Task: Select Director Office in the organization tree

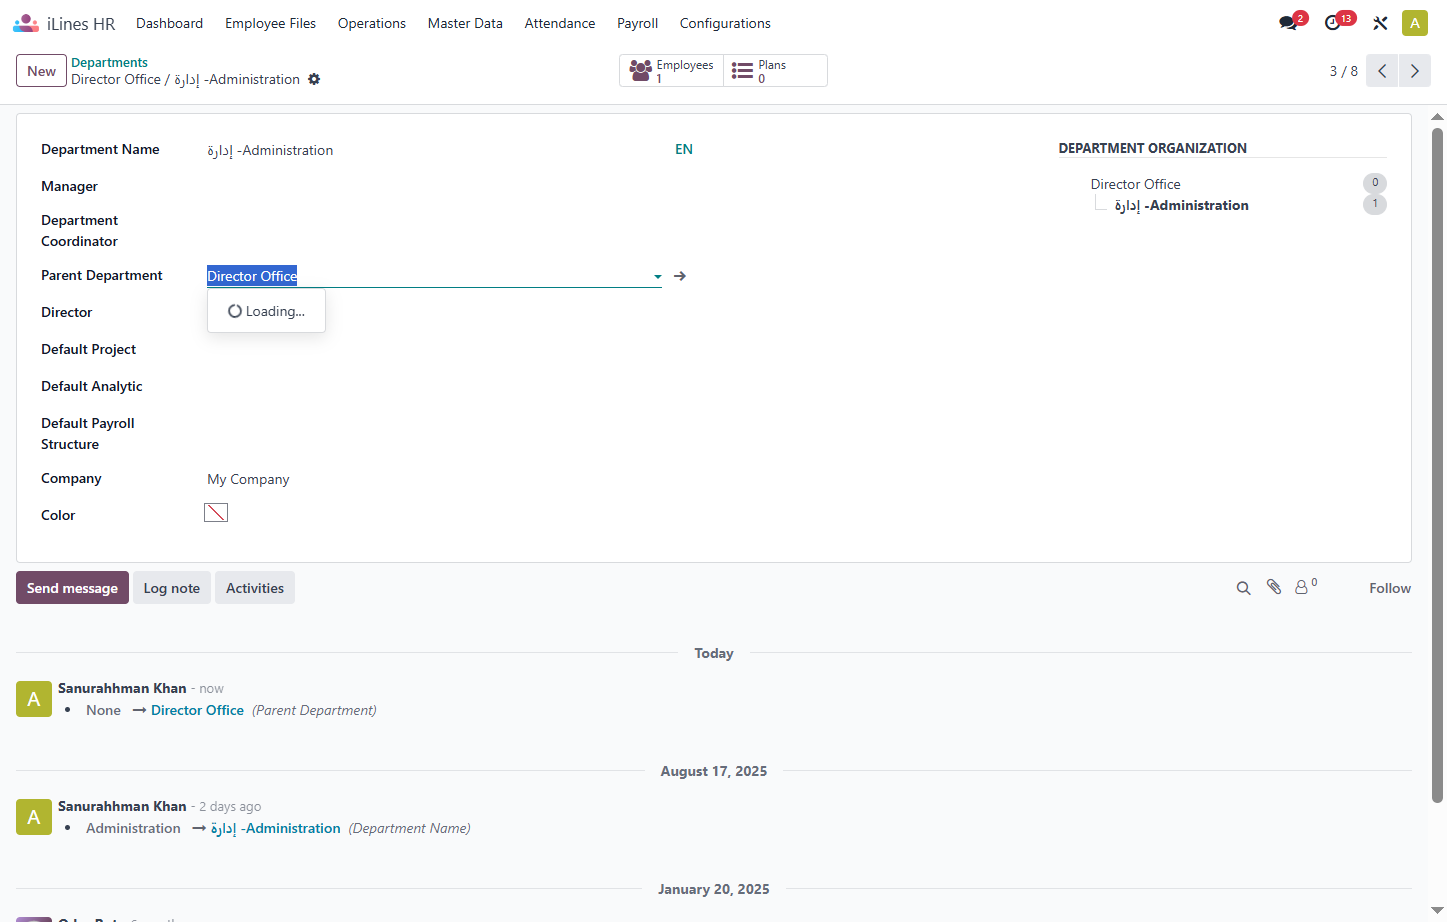Action: coord(1135,184)
